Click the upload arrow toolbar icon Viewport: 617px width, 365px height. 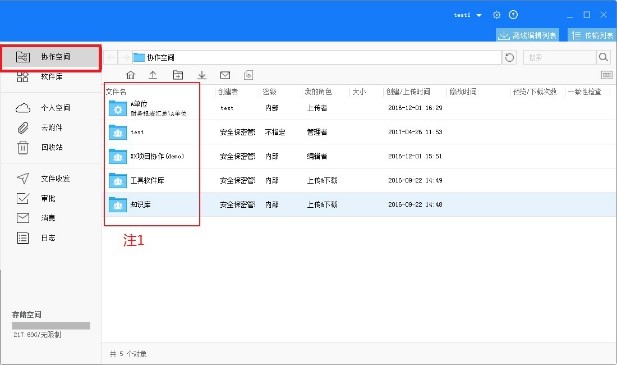153,75
